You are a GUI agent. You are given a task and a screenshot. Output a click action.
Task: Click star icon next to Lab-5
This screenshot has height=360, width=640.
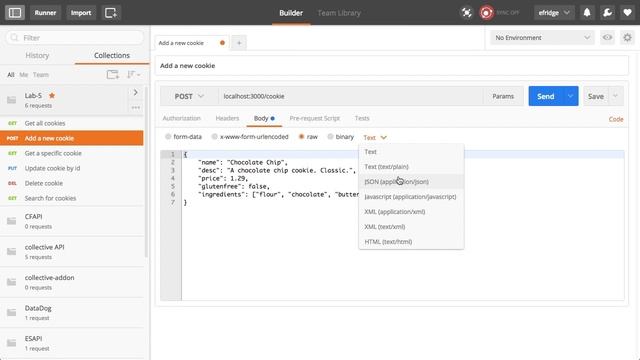pyautogui.click(x=52, y=96)
